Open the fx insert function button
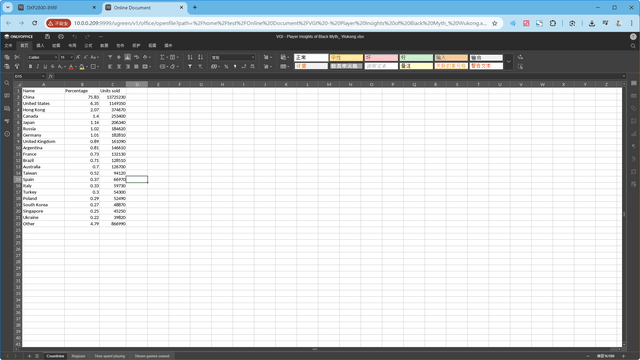The height and width of the screenshot is (360, 640). (x=51, y=76)
